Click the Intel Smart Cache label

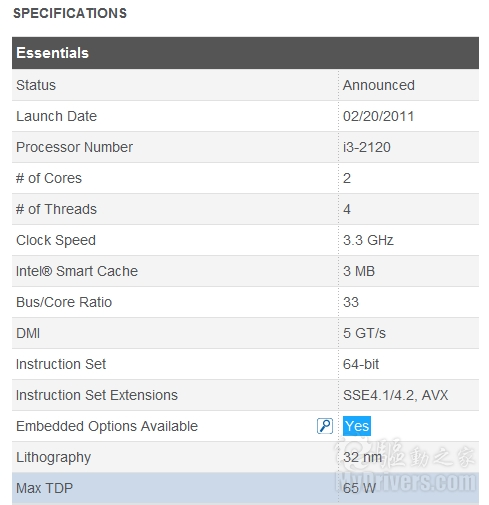coord(77,271)
